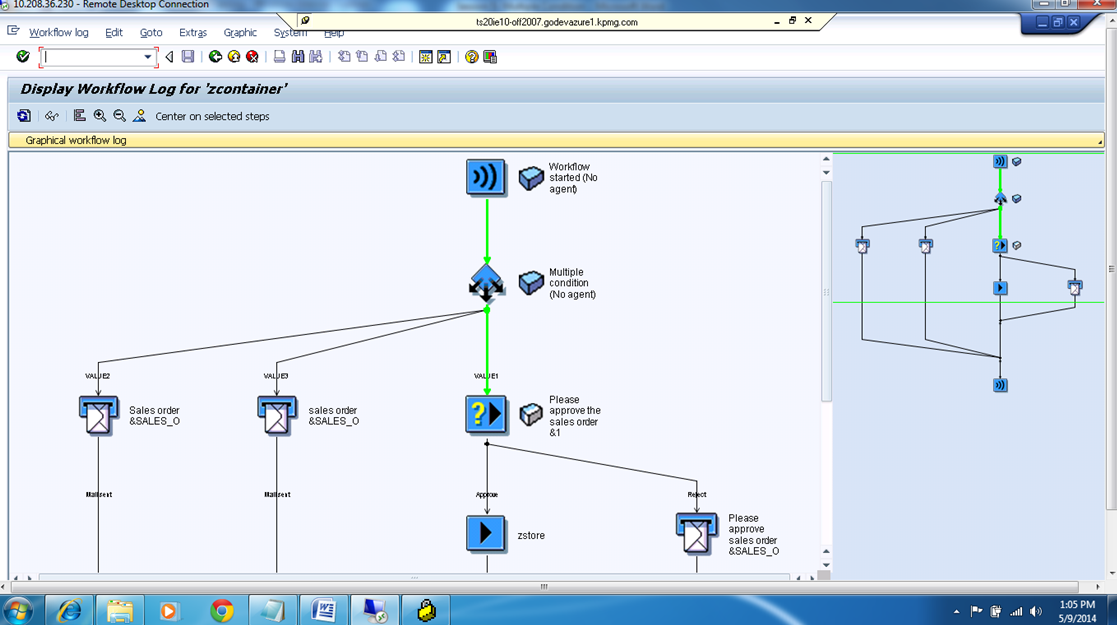Screen dimensions: 1117x625
Task: Click the green Enter checkmark button
Action: [21, 57]
